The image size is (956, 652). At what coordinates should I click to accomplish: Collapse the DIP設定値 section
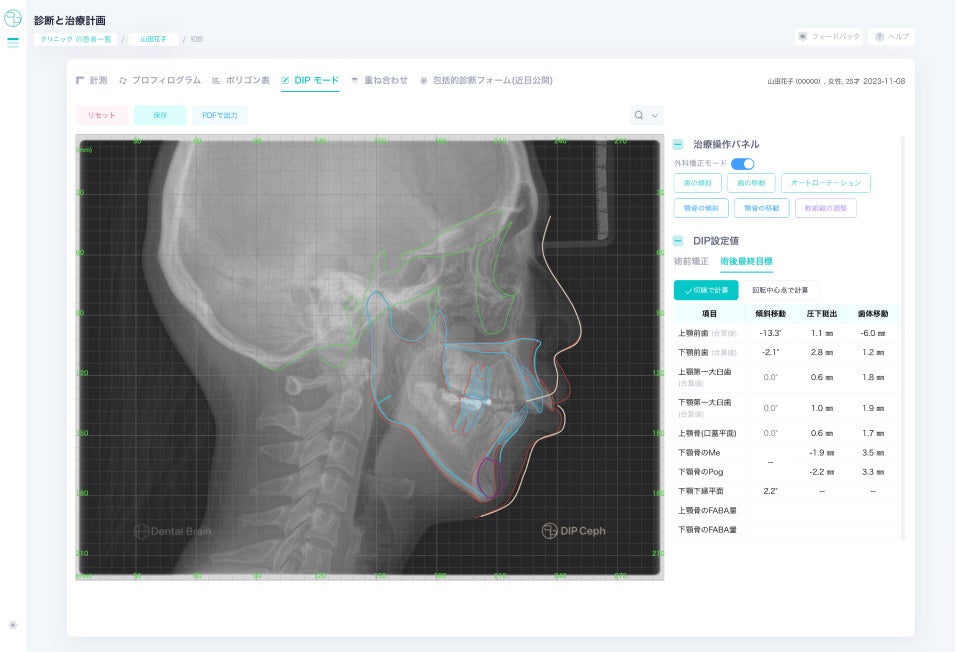[678, 241]
